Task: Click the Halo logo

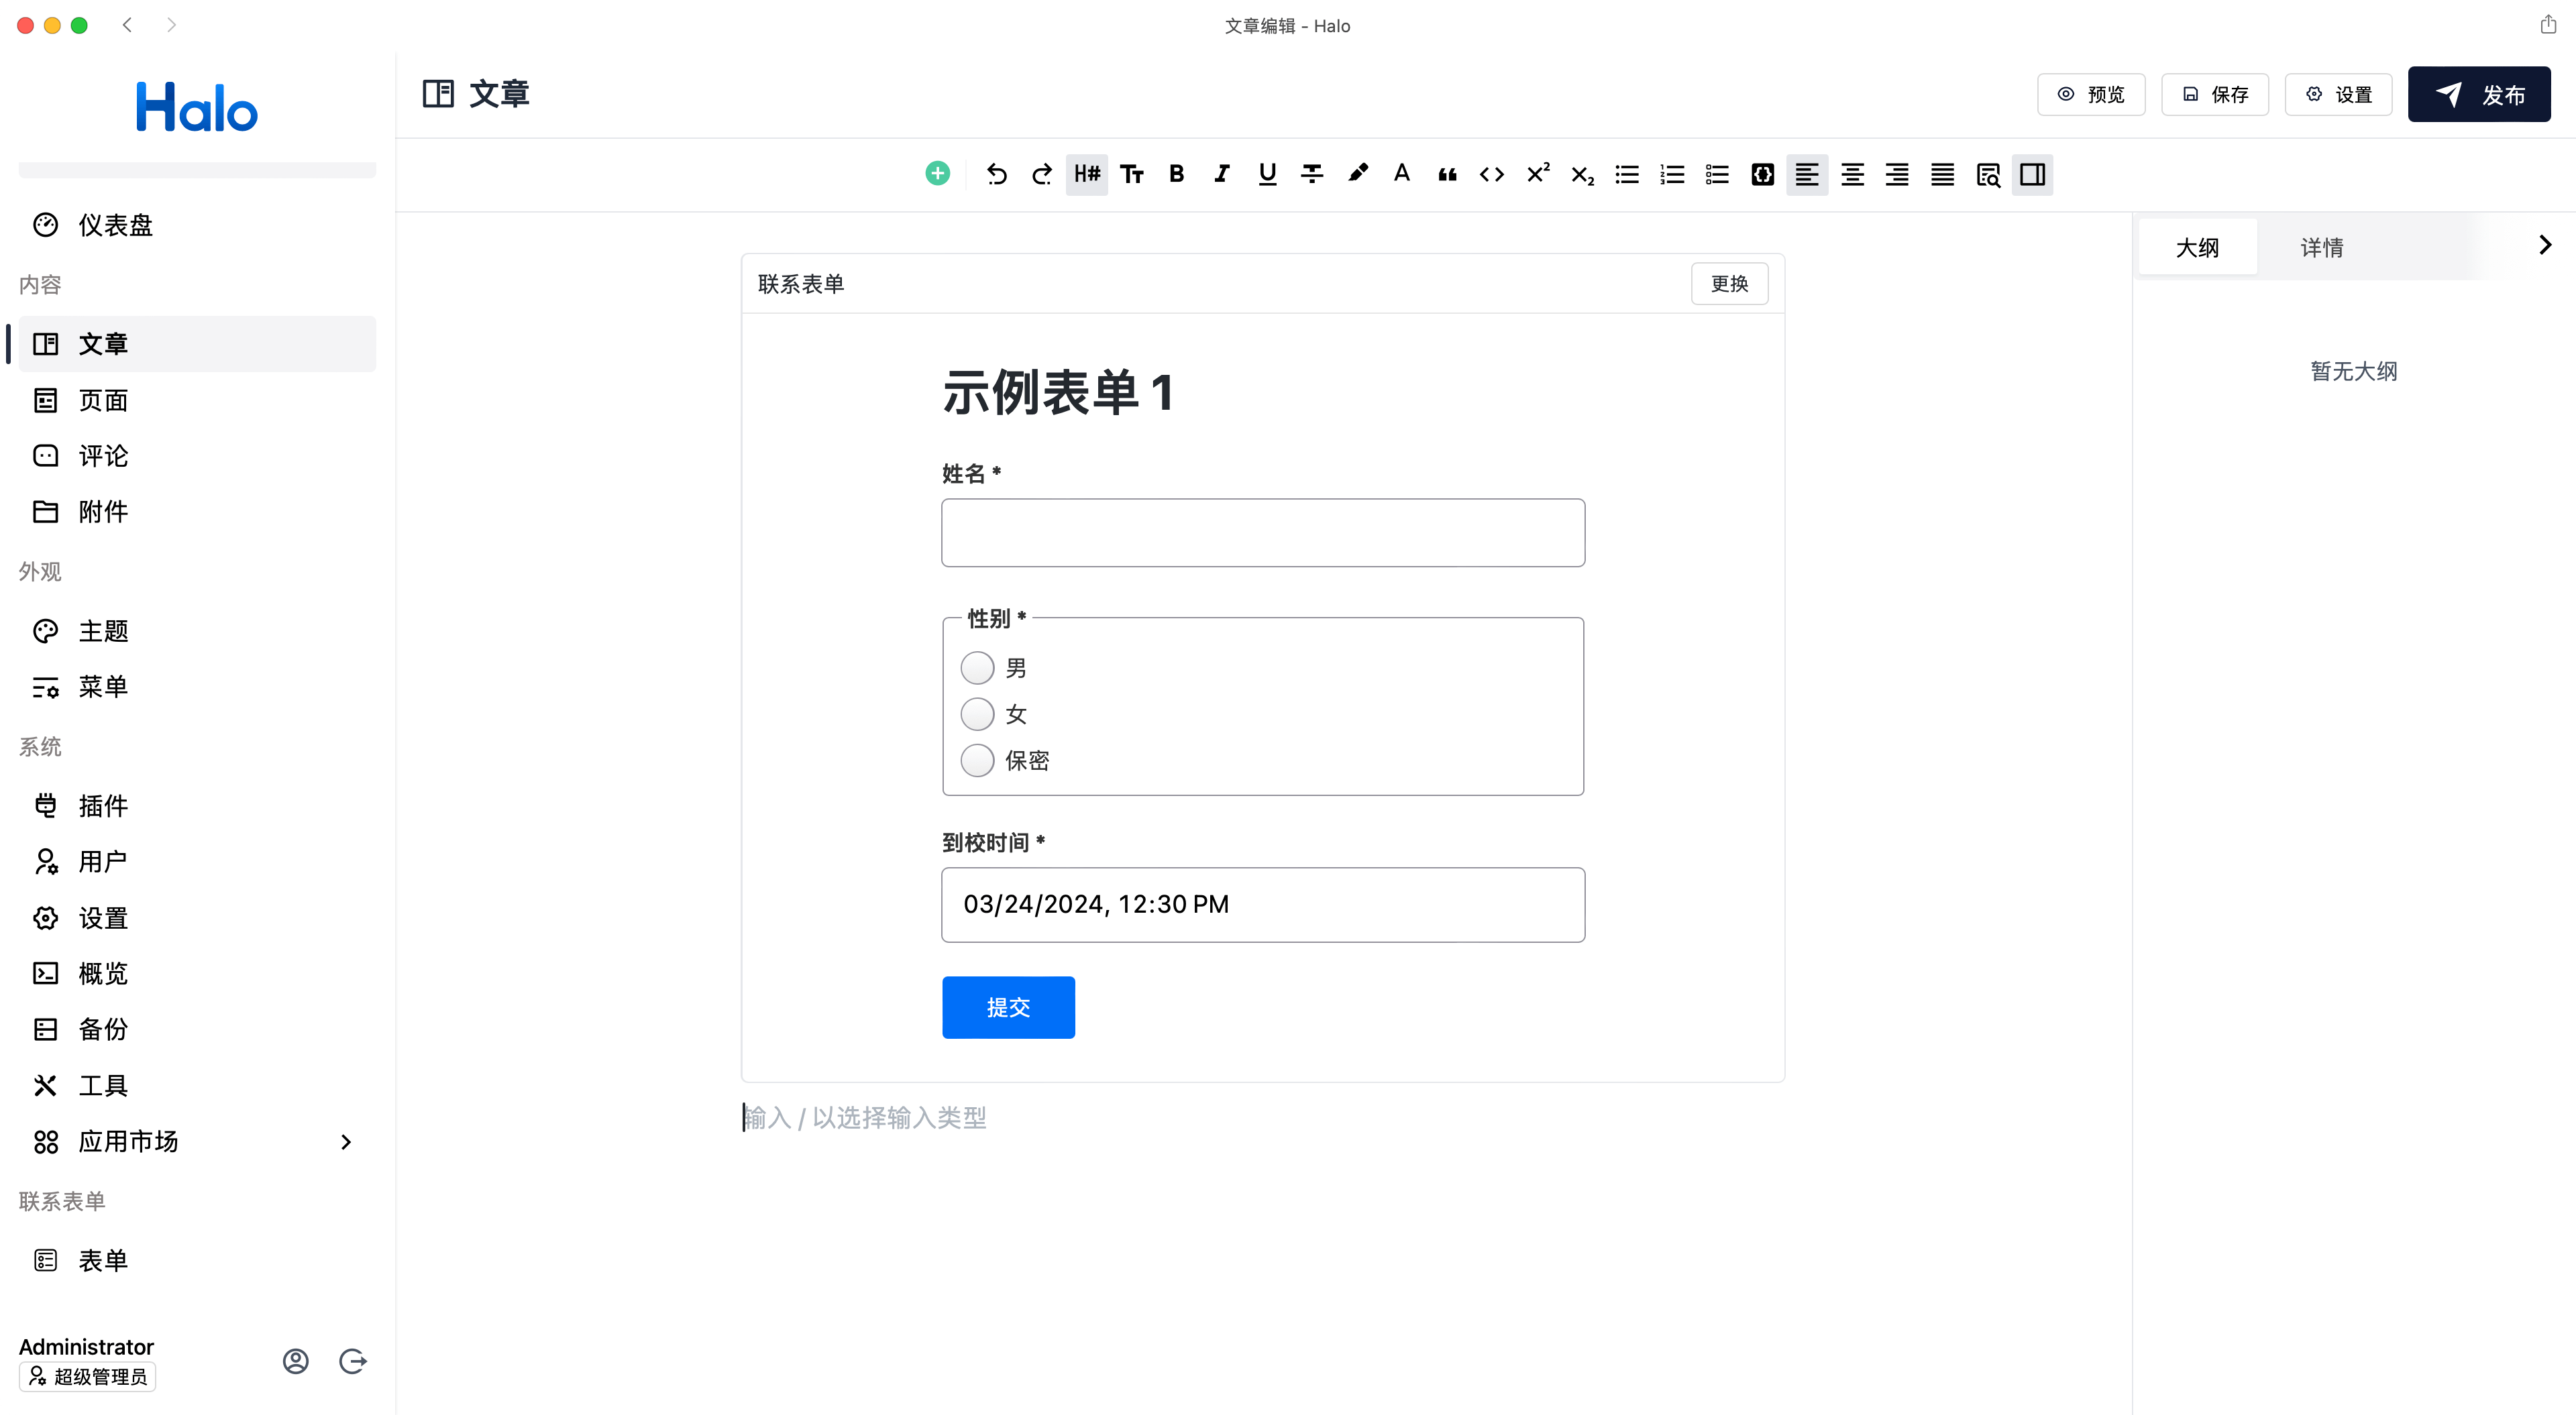Action: 197,107
